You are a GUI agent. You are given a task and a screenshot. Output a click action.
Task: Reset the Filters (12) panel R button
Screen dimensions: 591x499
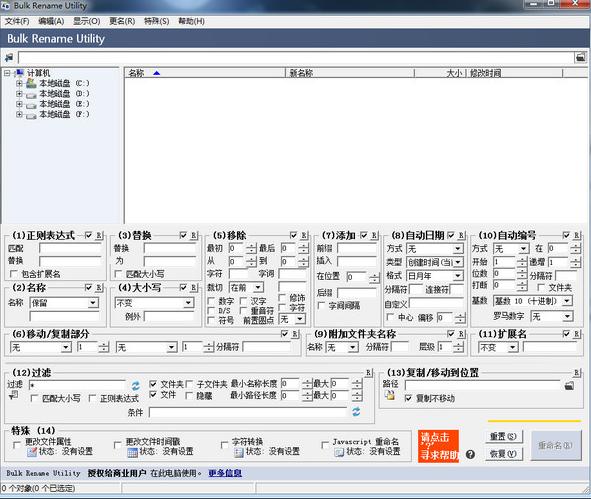369,373
